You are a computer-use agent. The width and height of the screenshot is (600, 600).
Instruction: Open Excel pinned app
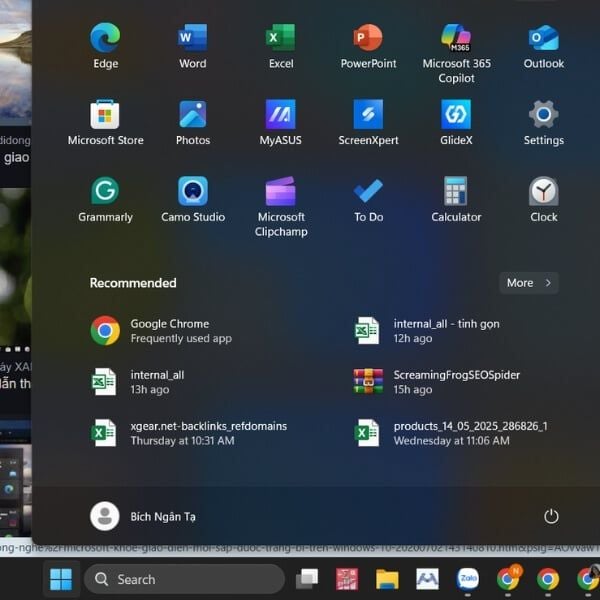pos(281,46)
